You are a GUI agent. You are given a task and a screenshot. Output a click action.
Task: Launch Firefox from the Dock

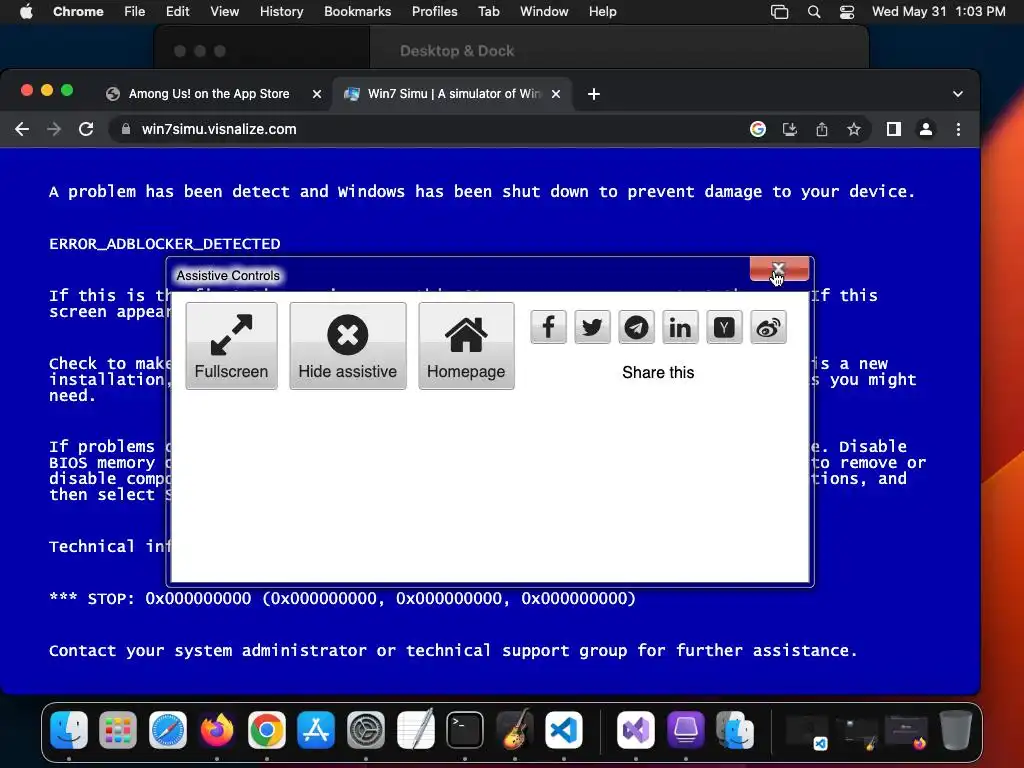click(x=217, y=729)
